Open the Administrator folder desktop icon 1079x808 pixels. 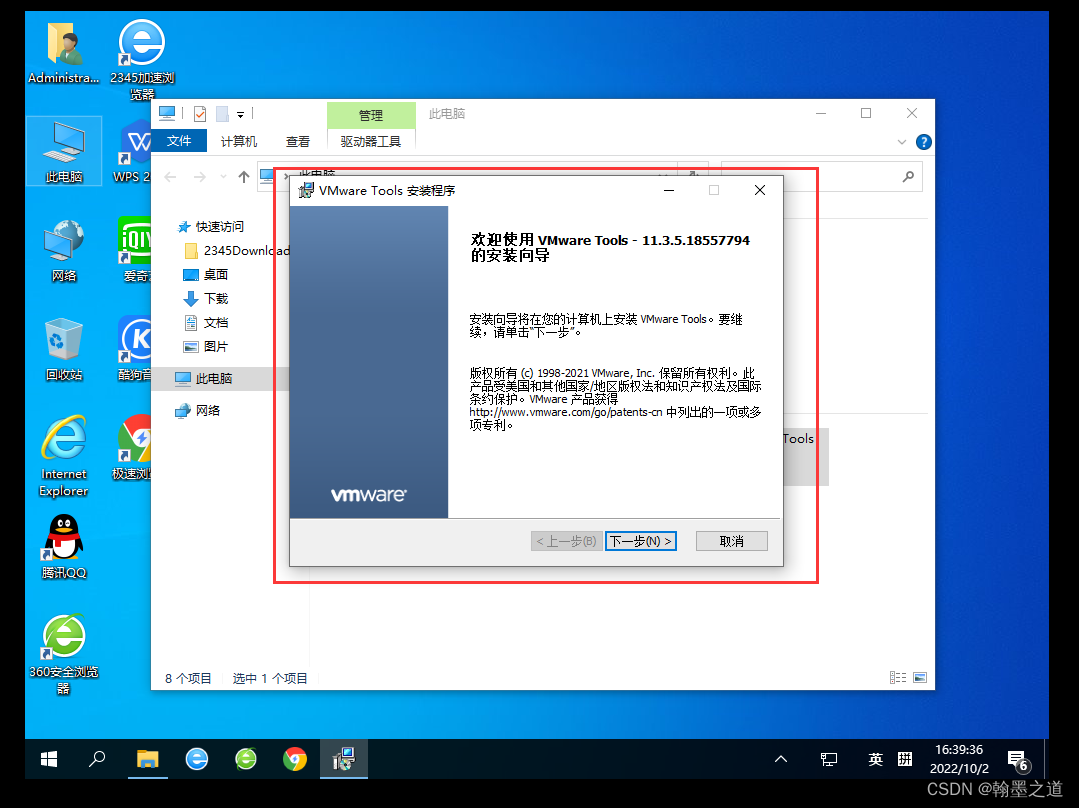[x=63, y=53]
